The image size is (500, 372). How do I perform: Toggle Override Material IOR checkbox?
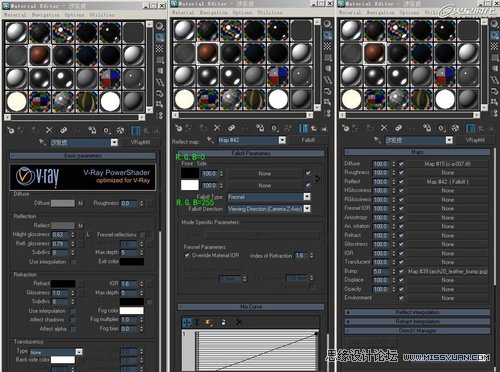(187, 255)
